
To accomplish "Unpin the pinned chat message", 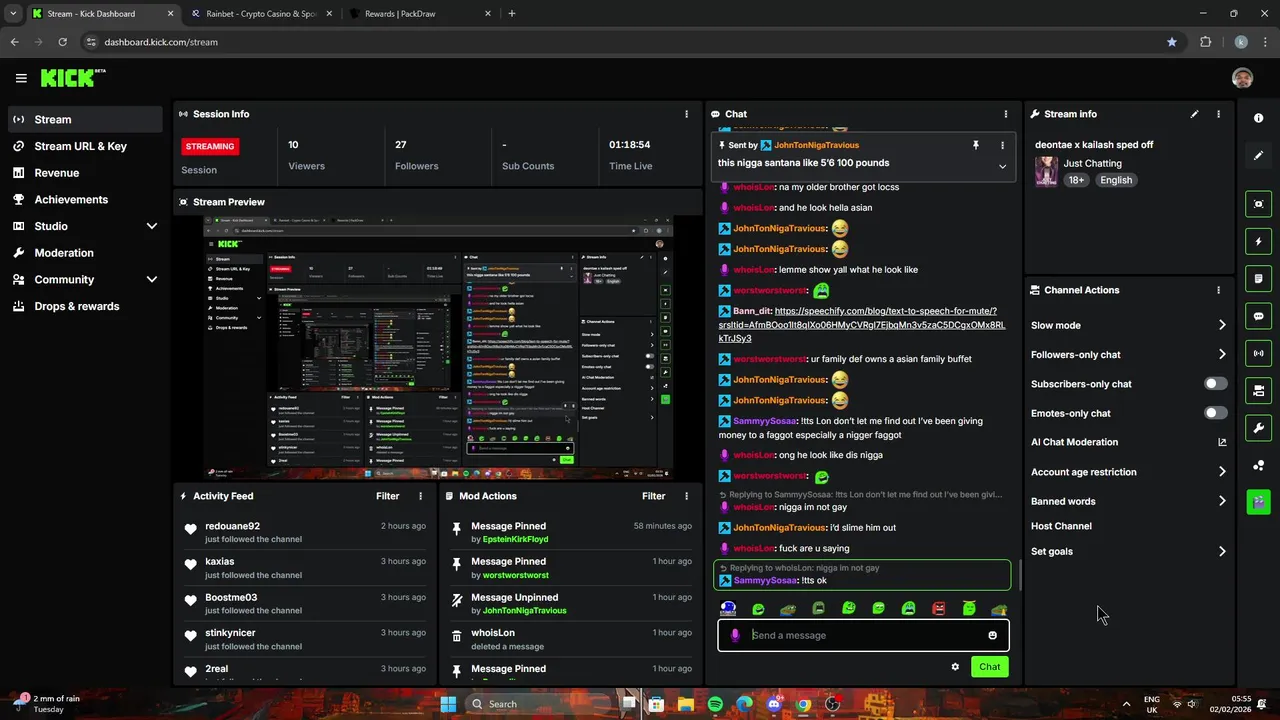I will pos(976,145).
